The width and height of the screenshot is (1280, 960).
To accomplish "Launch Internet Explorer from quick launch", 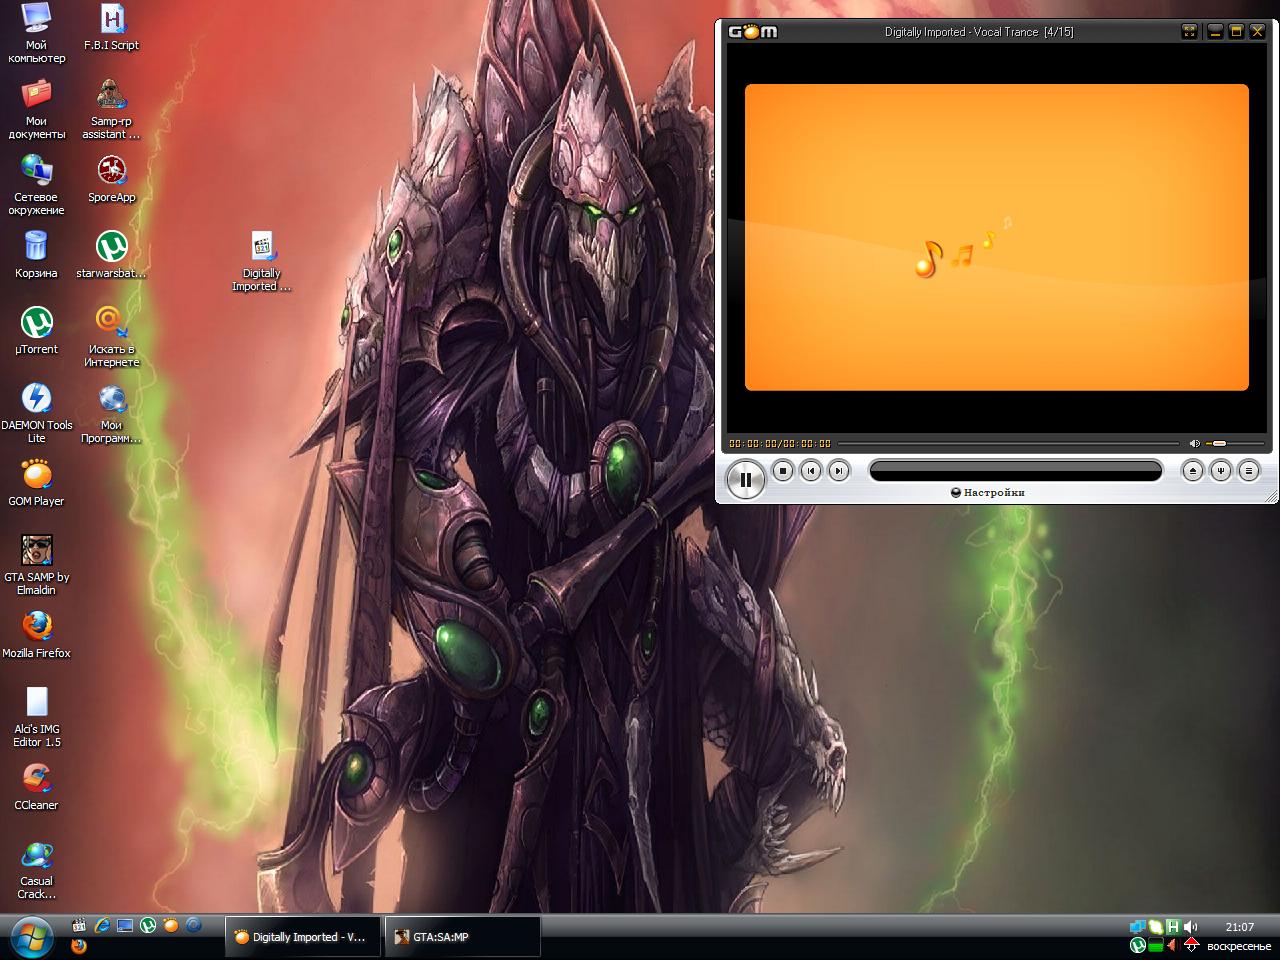I will [102, 926].
